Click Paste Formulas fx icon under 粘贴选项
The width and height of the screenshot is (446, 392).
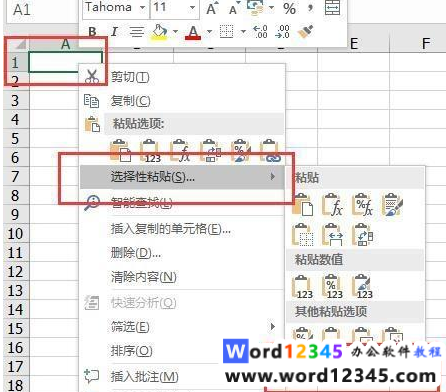point(180,151)
